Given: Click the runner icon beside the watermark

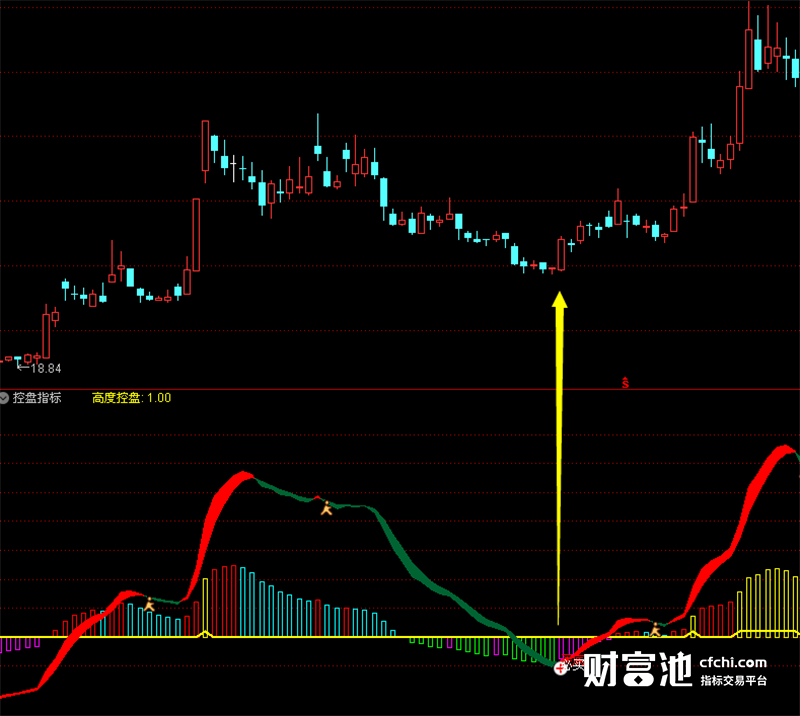Looking at the screenshot, I should [x=655, y=630].
